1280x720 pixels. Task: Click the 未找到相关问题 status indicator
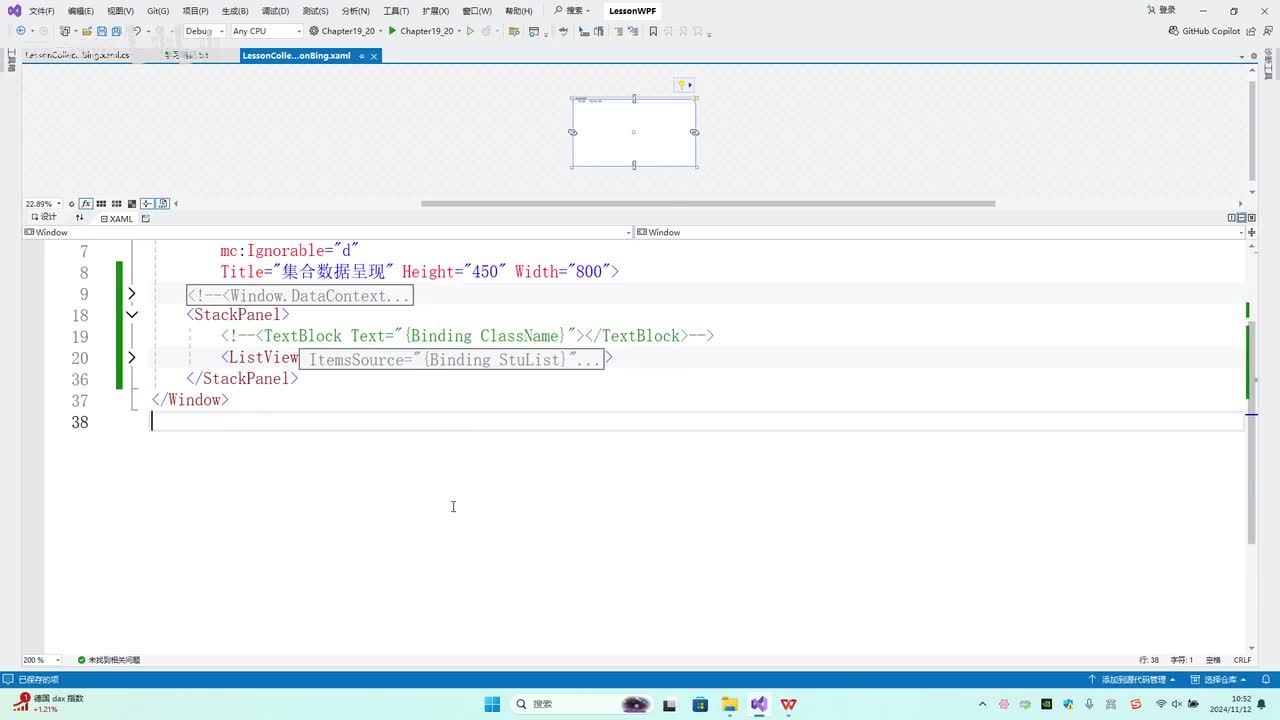109,660
